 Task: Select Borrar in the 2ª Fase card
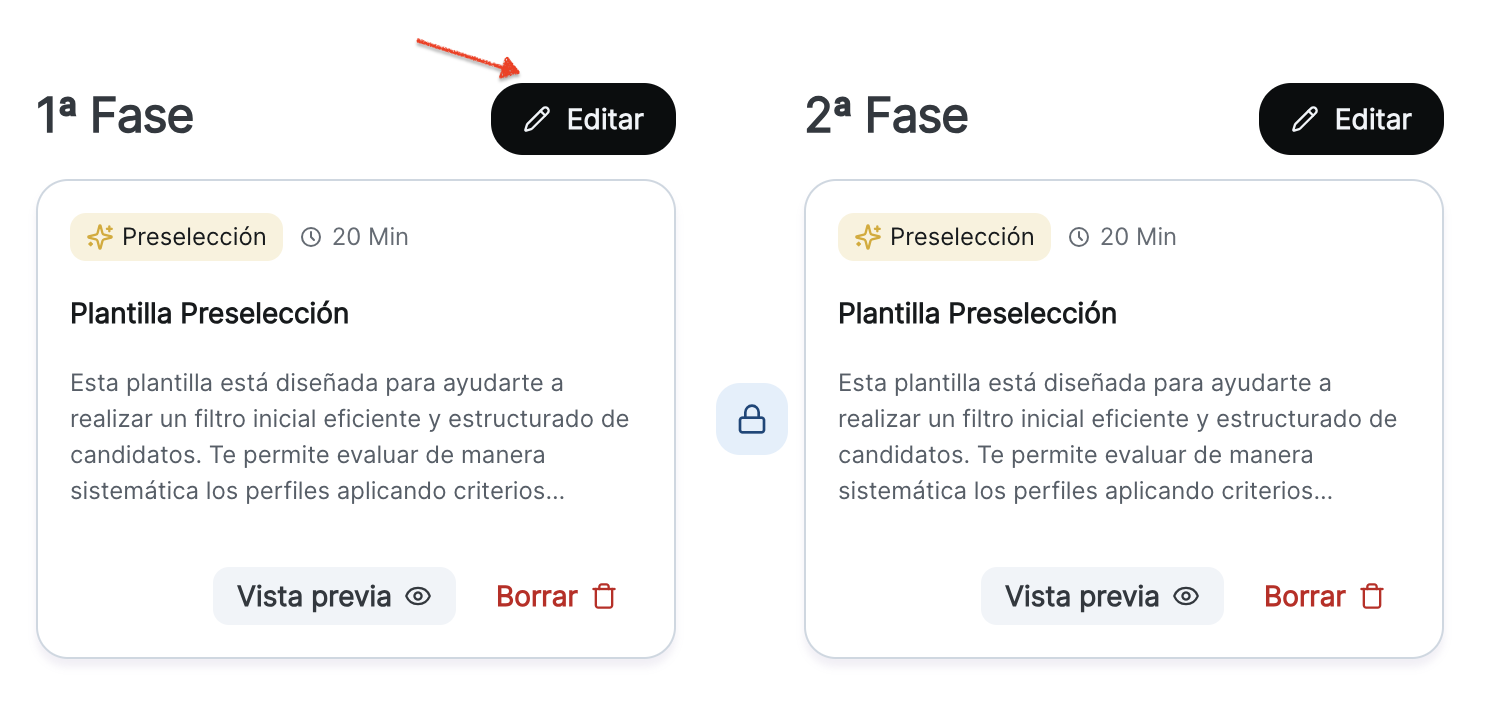tap(1306, 597)
